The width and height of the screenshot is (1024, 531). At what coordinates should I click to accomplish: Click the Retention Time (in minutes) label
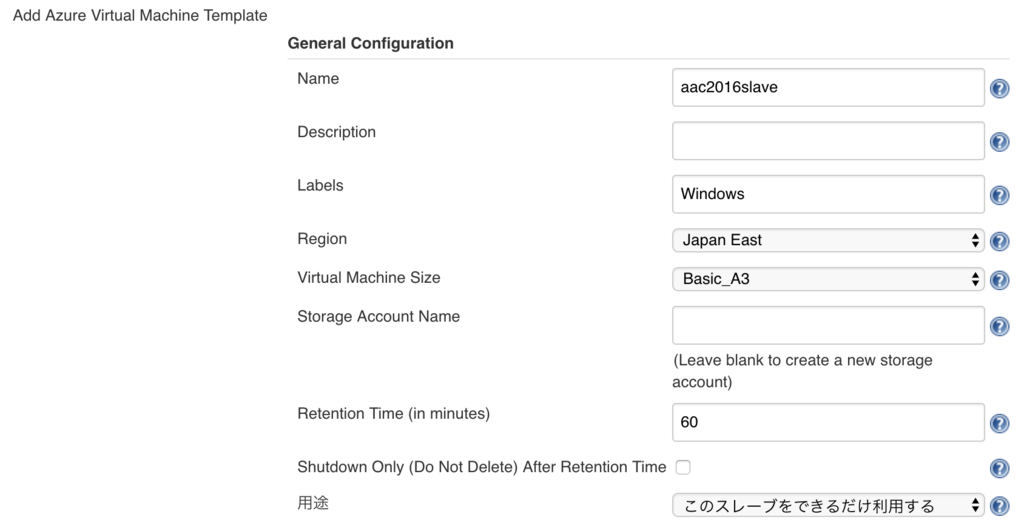394,414
